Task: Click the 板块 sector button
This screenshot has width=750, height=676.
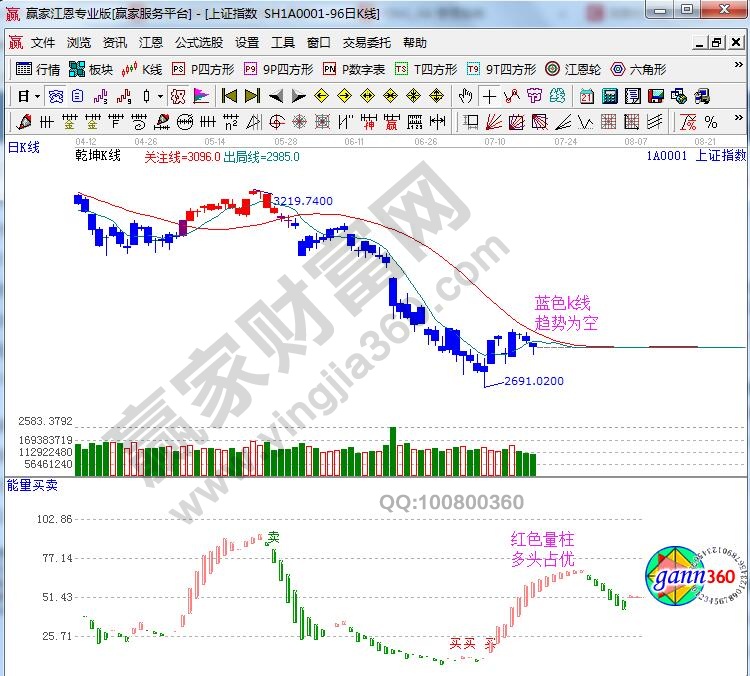Action: pyautogui.click(x=91, y=69)
